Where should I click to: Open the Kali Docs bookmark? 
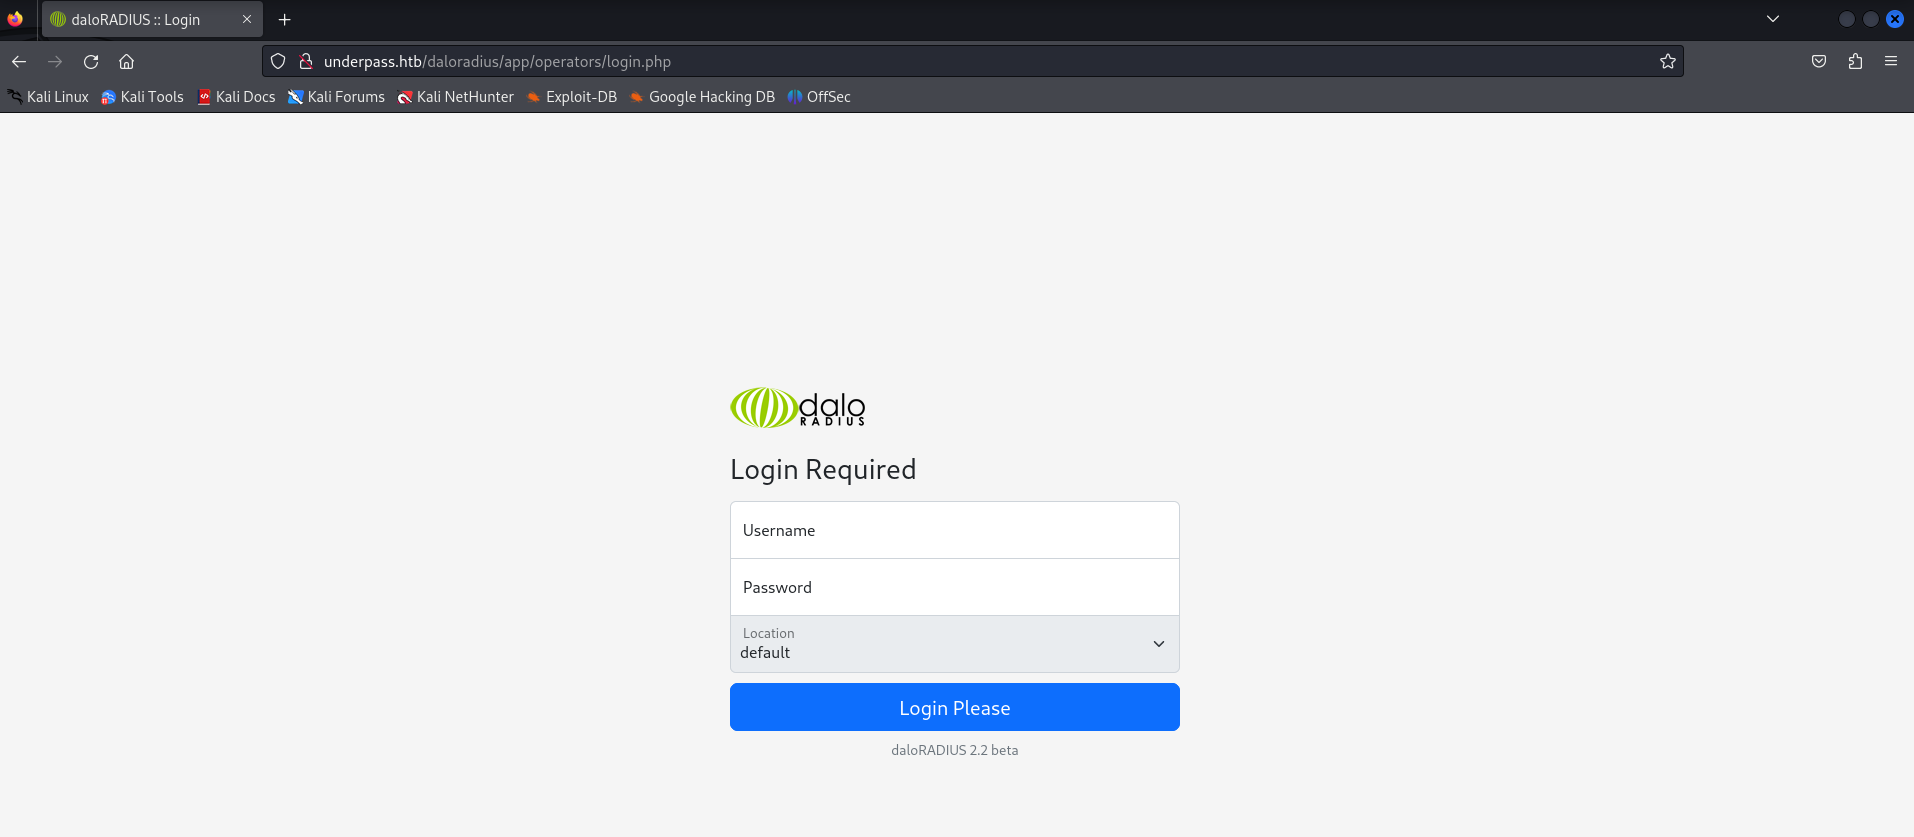[236, 97]
